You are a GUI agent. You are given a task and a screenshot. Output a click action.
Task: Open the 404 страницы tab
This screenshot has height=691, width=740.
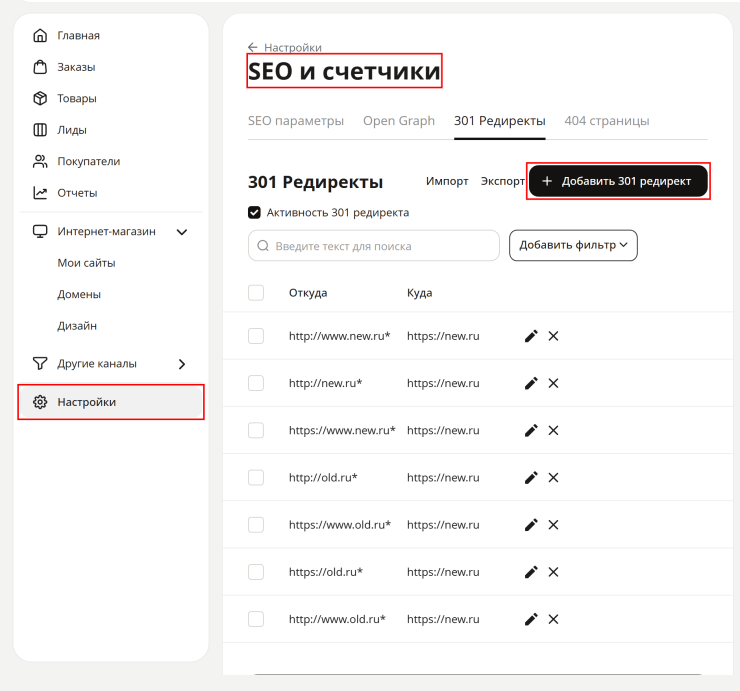pos(607,121)
